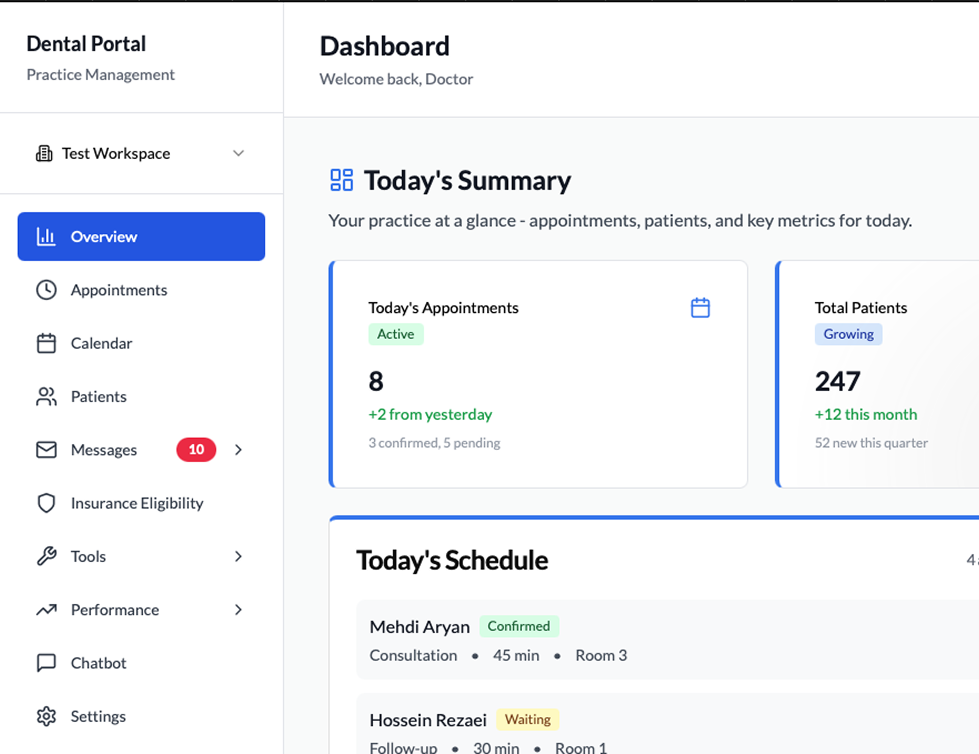Open the Appointments menu entry
Screen dimensions: 979x754
click(119, 290)
